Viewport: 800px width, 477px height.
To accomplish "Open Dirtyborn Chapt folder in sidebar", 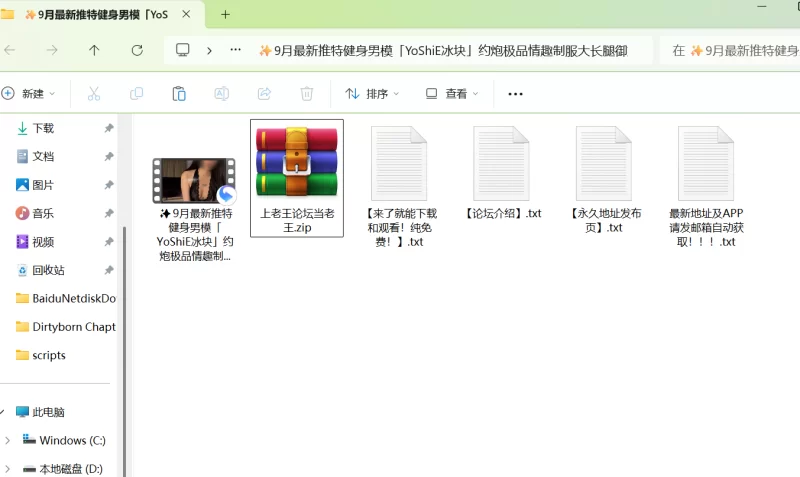I will (x=66, y=327).
